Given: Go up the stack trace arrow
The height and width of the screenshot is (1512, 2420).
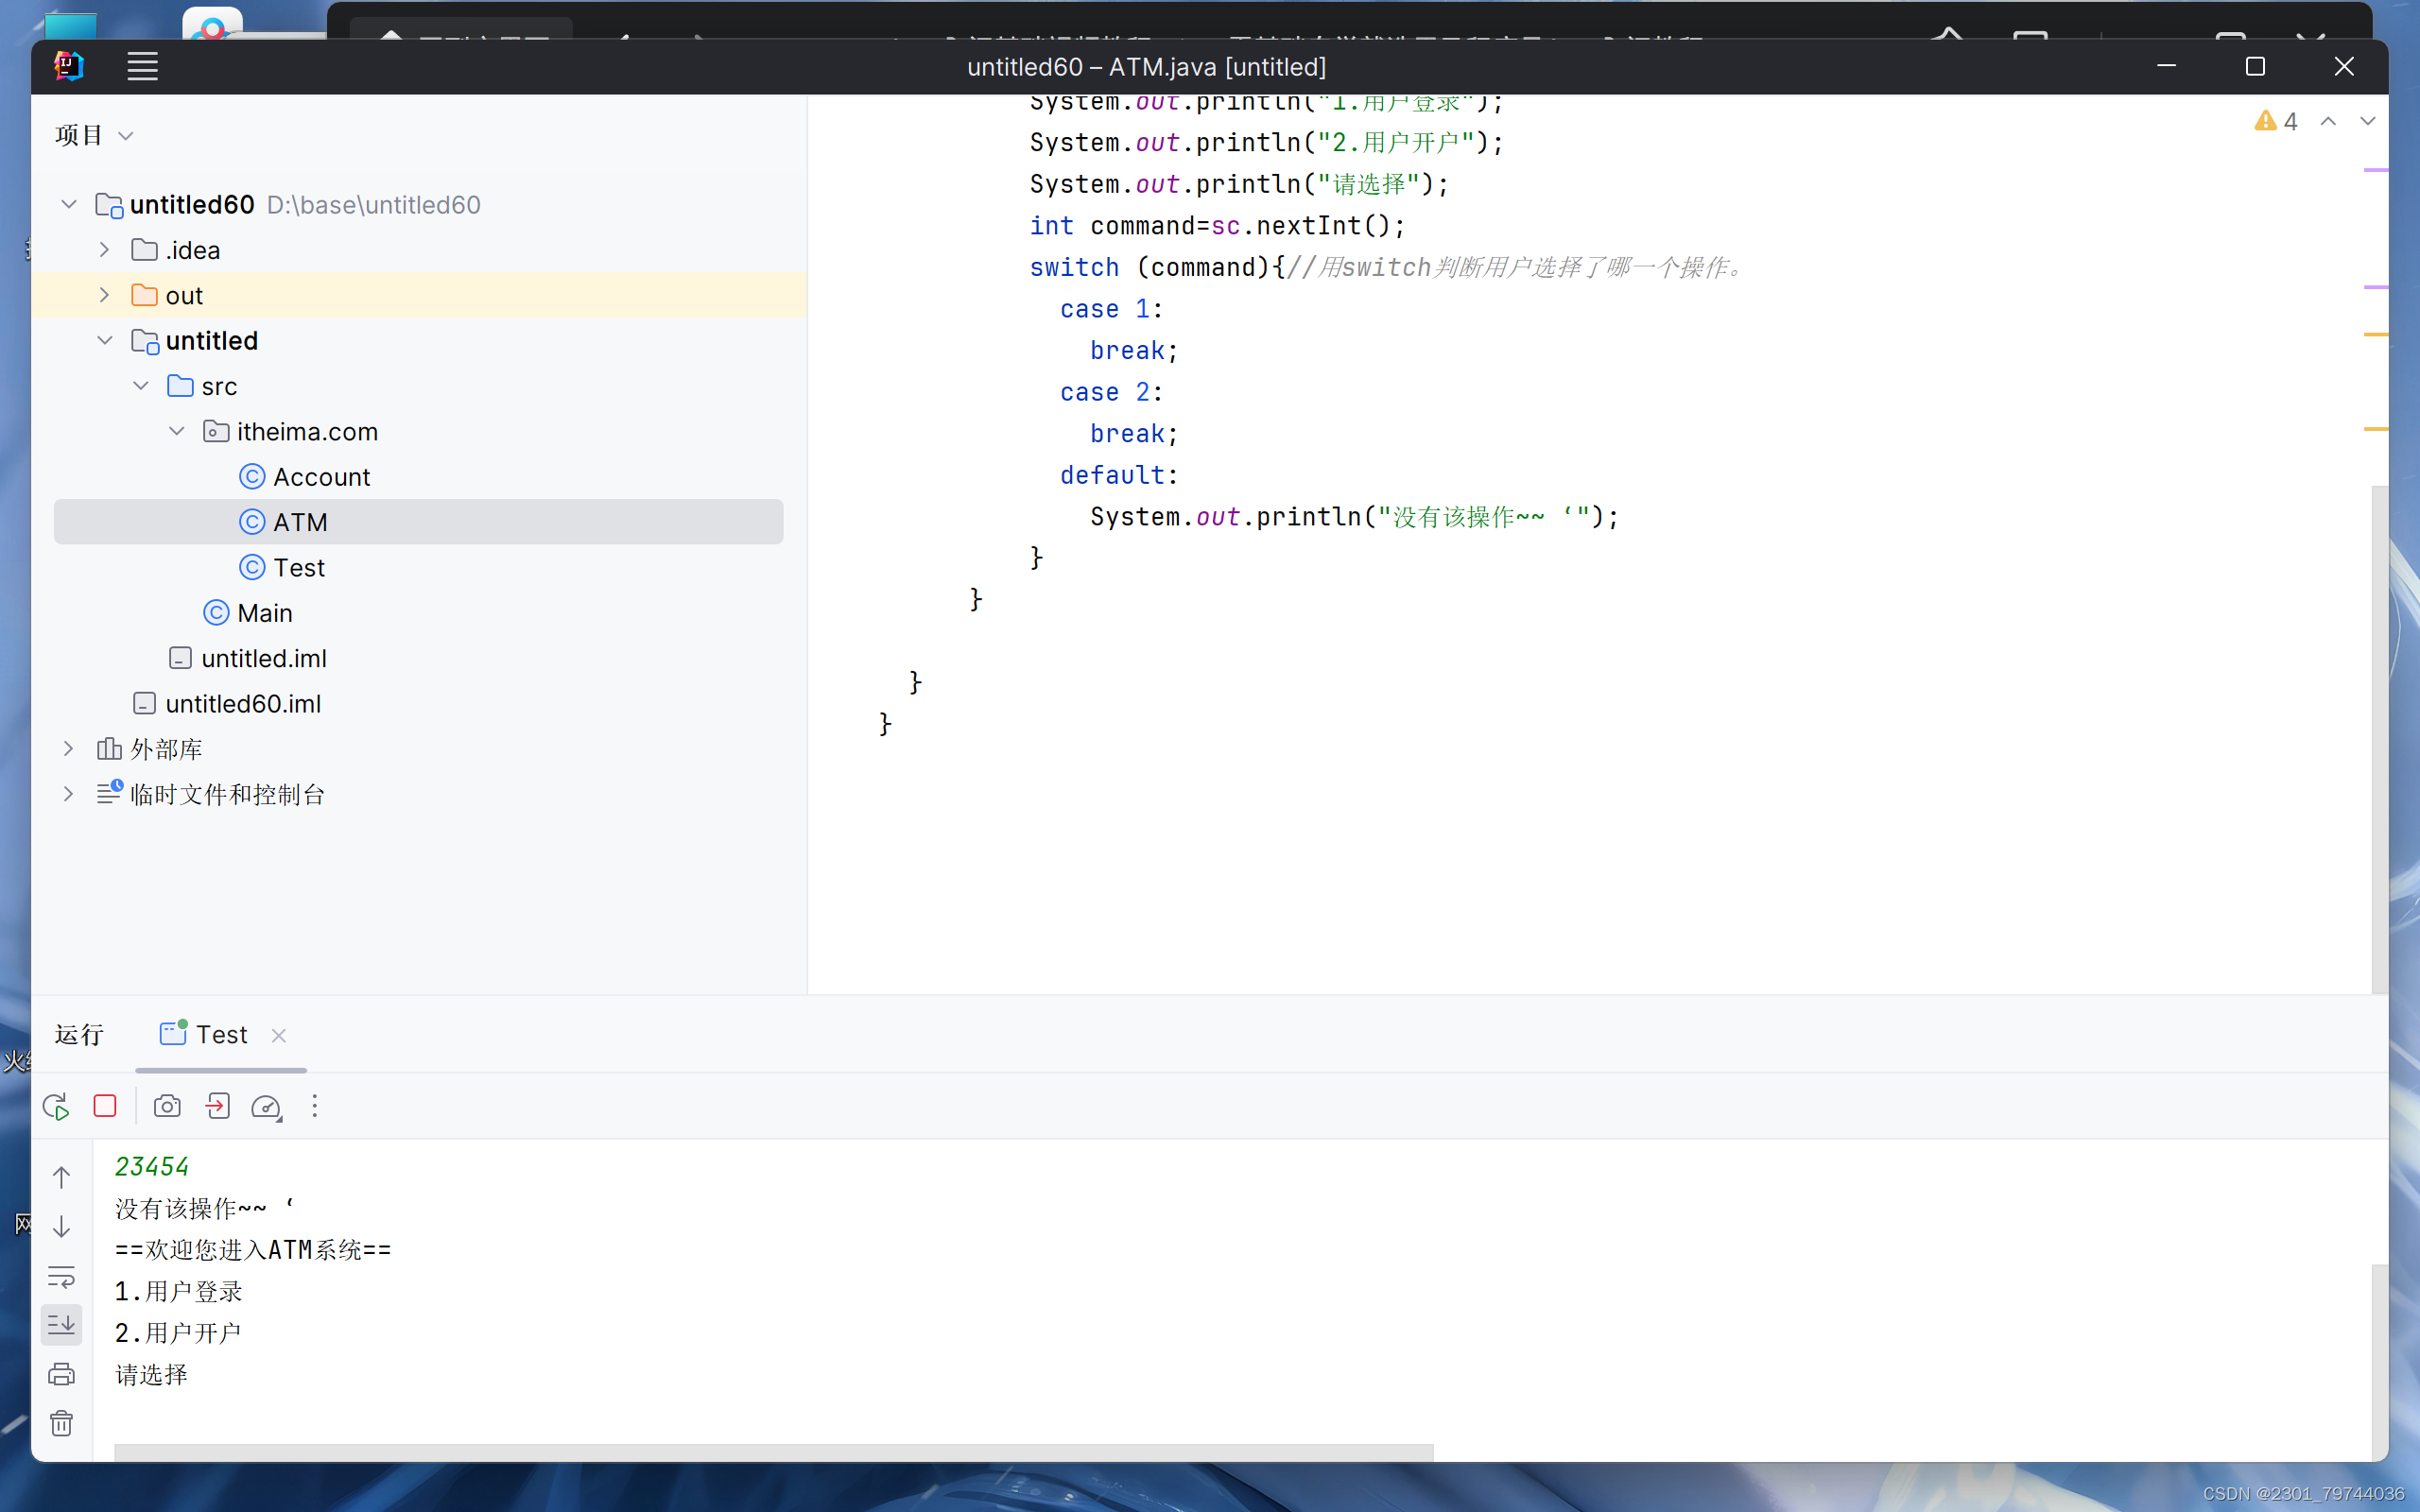Looking at the screenshot, I should (x=62, y=1178).
